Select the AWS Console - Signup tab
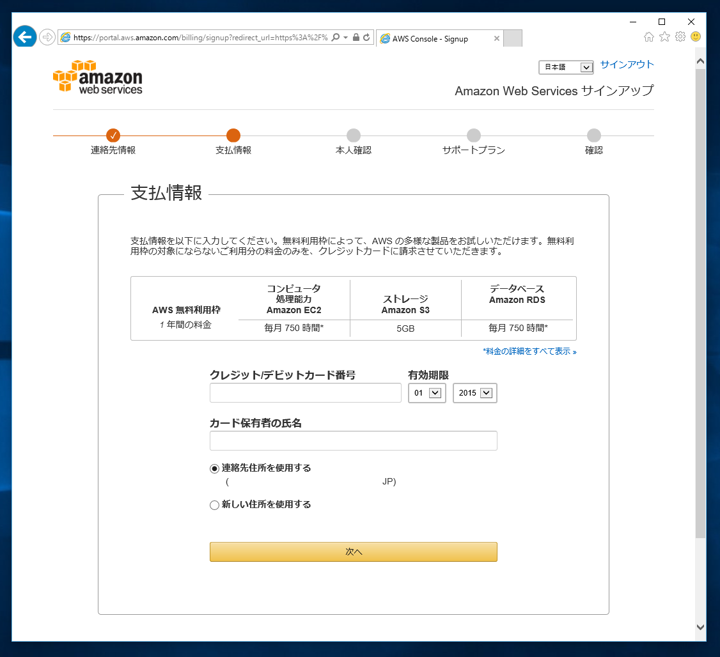Viewport: 720px width, 657px height. 436,39
